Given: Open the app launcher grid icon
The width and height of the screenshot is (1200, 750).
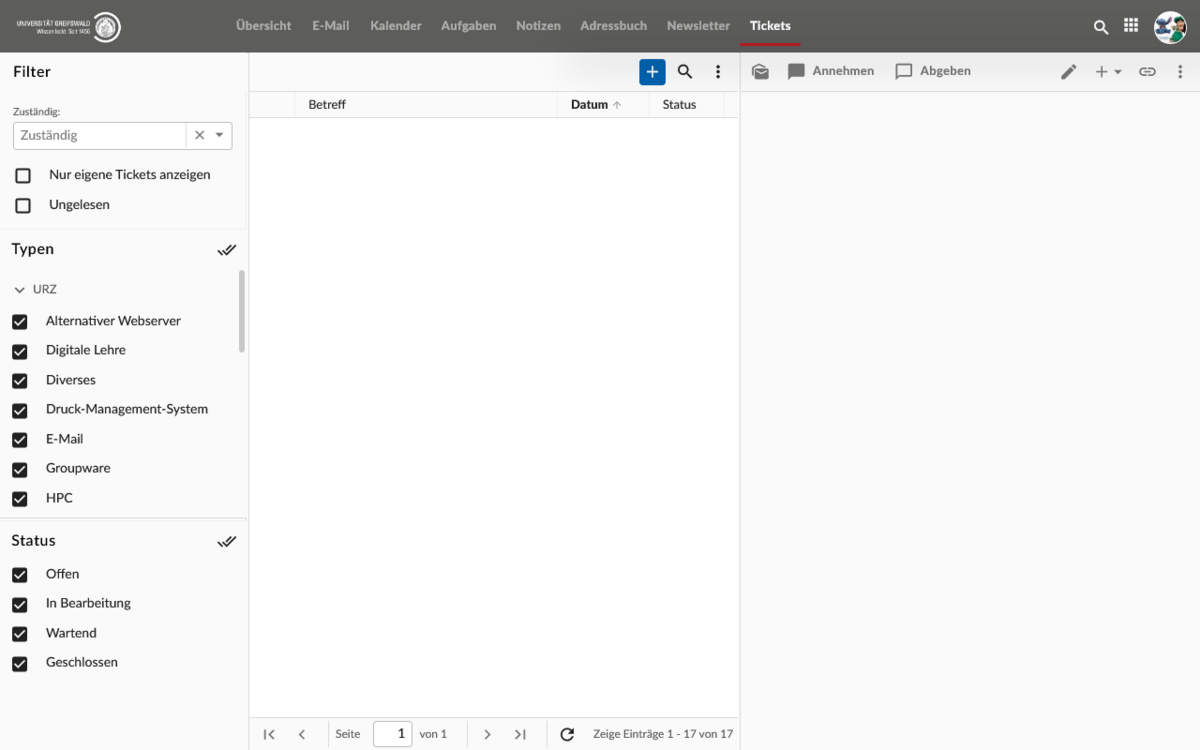Looking at the screenshot, I should tap(1131, 27).
